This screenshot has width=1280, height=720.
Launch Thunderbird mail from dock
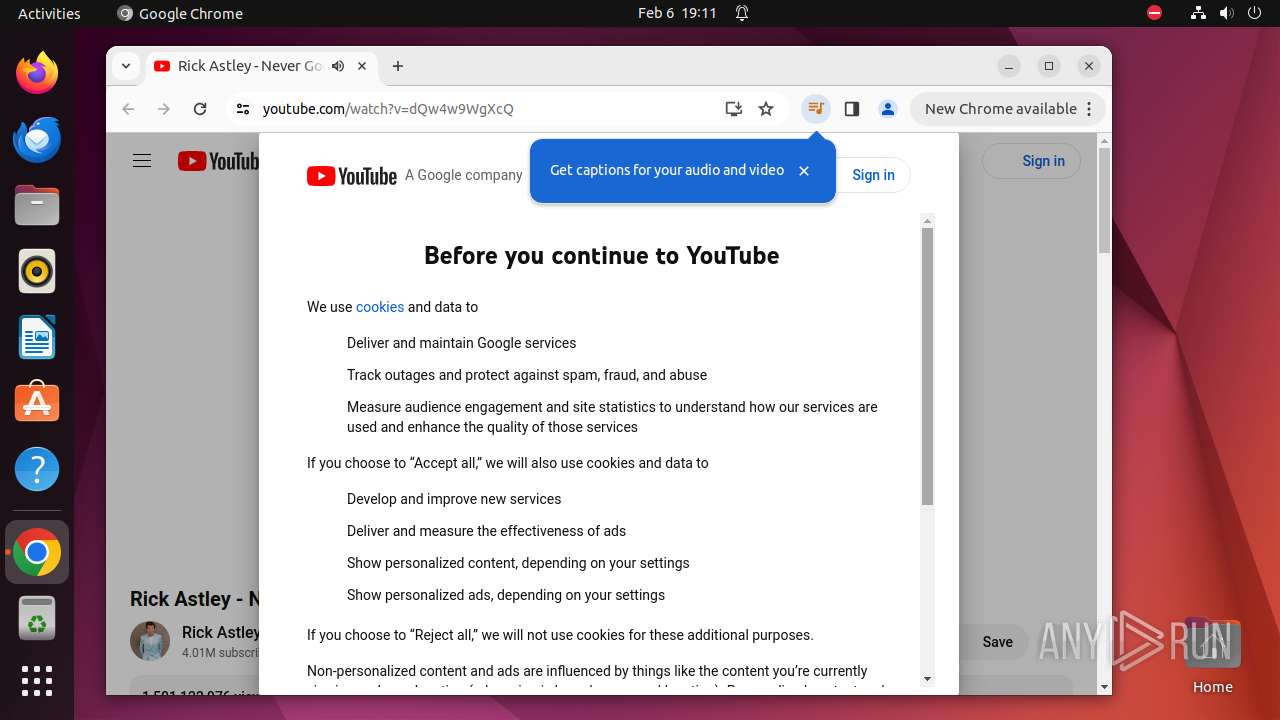(x=37, y=139)
